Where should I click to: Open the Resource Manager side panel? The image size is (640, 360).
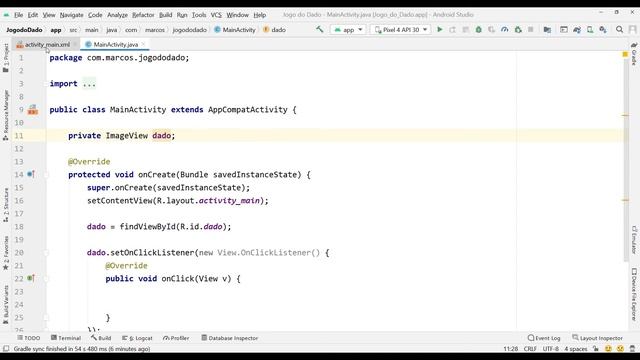click(6, 115)
